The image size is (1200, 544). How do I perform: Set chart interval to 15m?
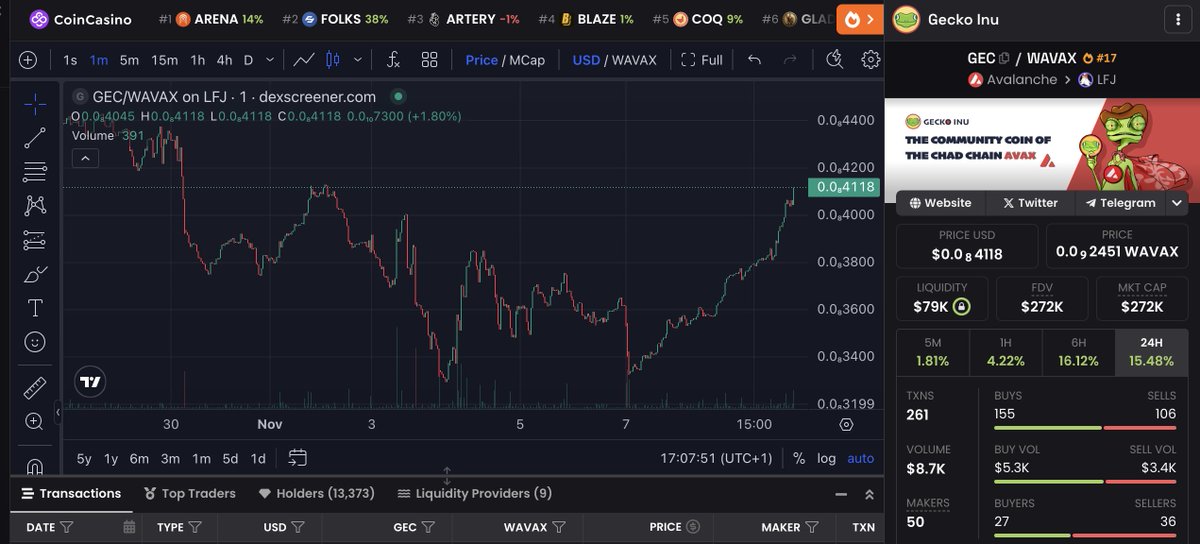[165, 60]
